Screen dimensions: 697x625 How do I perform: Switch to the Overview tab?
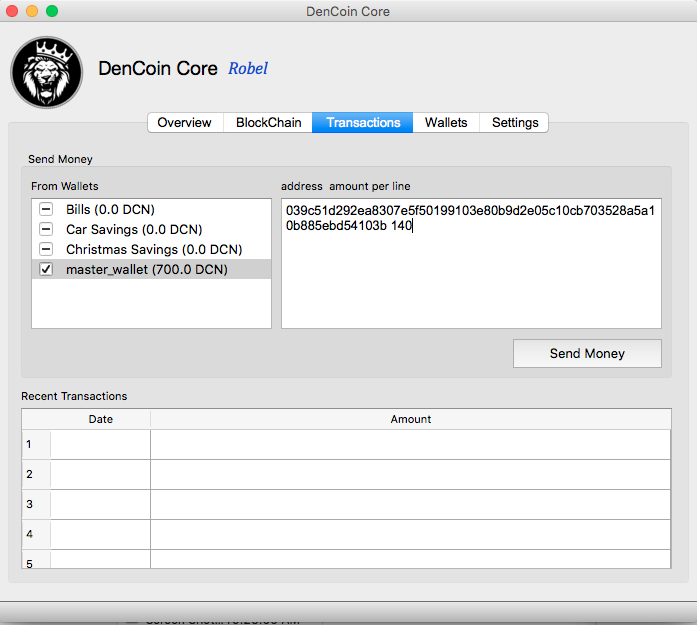pos(184,123)
